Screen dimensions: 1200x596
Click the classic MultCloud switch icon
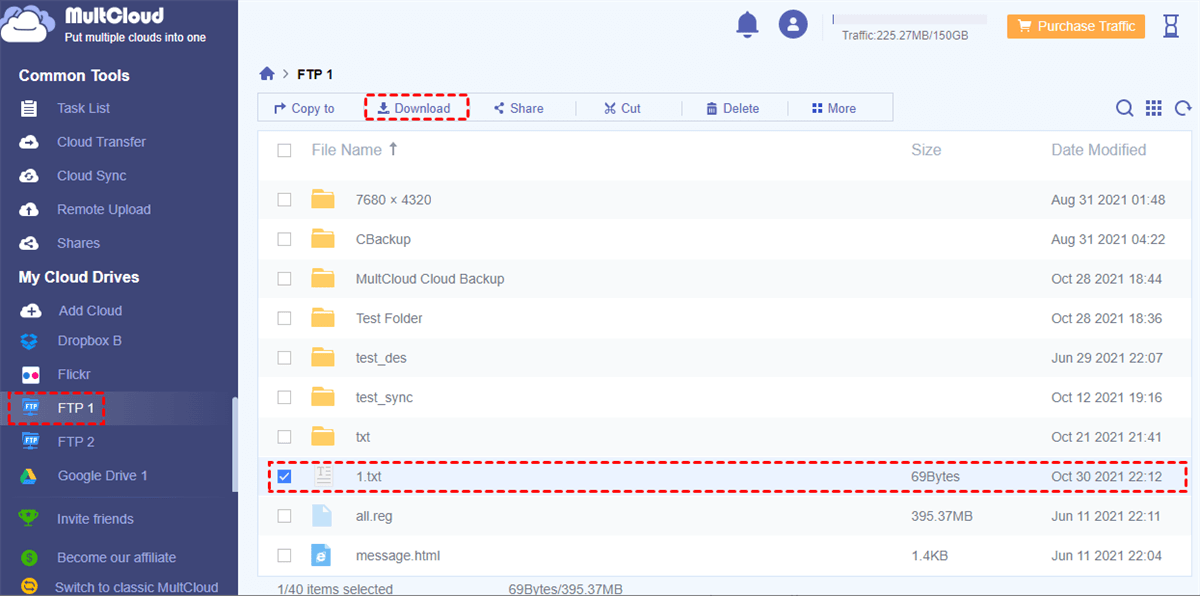[29, 587]
